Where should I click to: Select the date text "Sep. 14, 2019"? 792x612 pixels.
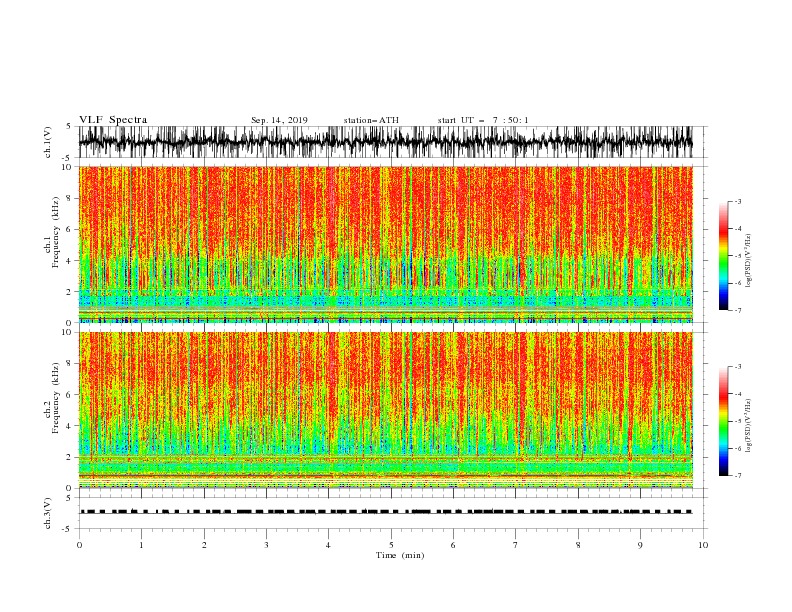279,120
